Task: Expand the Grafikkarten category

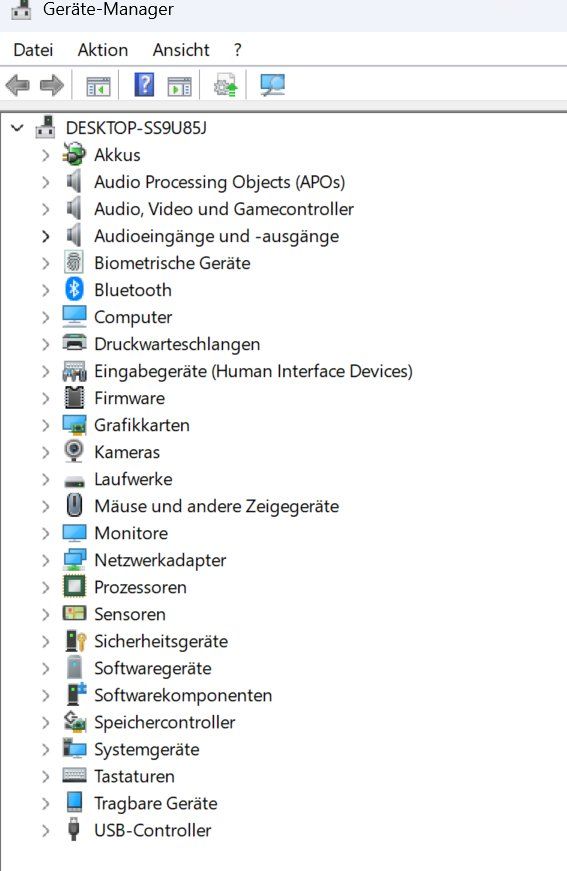Action: point(46,426)
